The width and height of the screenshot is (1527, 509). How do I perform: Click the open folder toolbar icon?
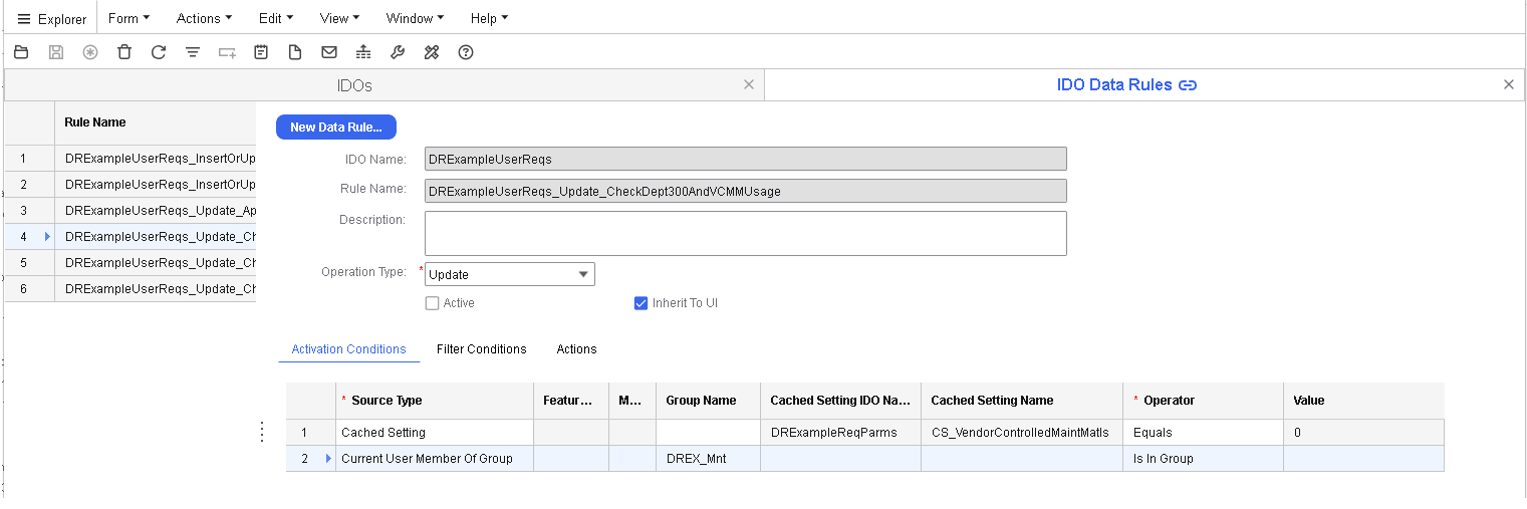(x=20, y=52)
